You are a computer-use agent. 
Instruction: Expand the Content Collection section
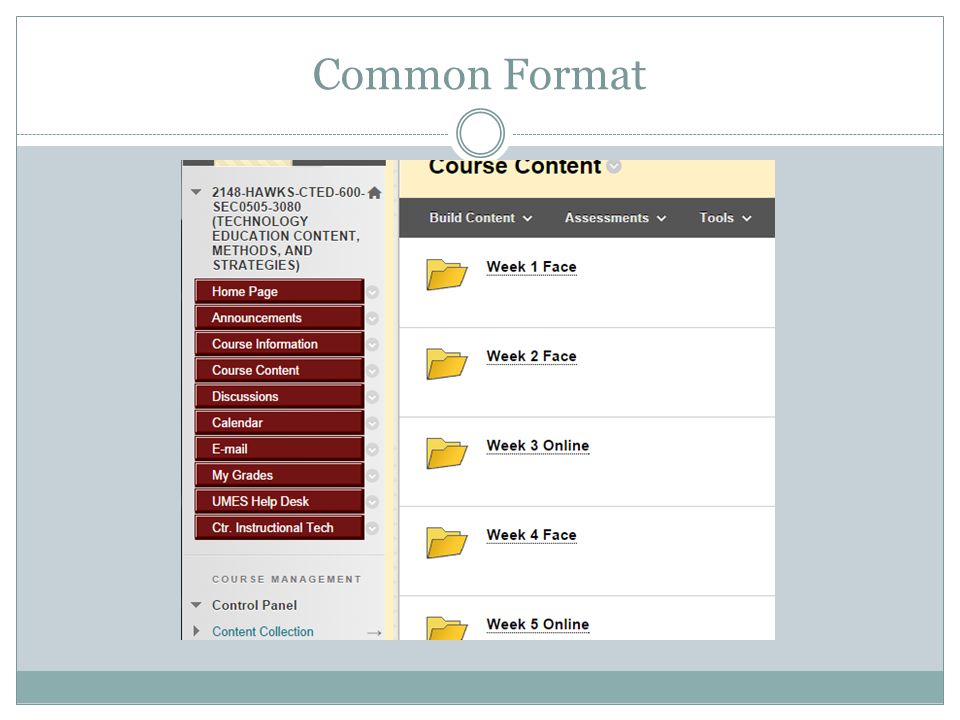click(196, 631)
